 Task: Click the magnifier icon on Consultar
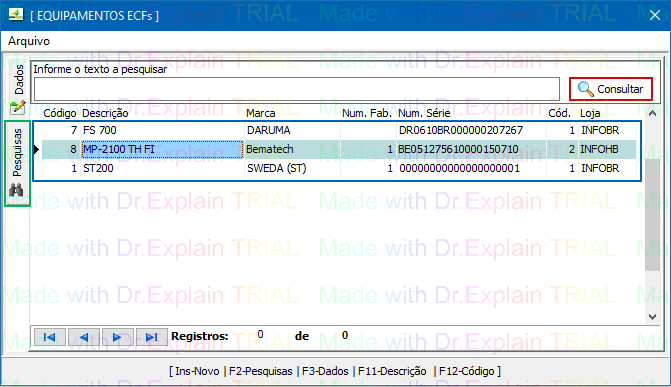point(585,89)
